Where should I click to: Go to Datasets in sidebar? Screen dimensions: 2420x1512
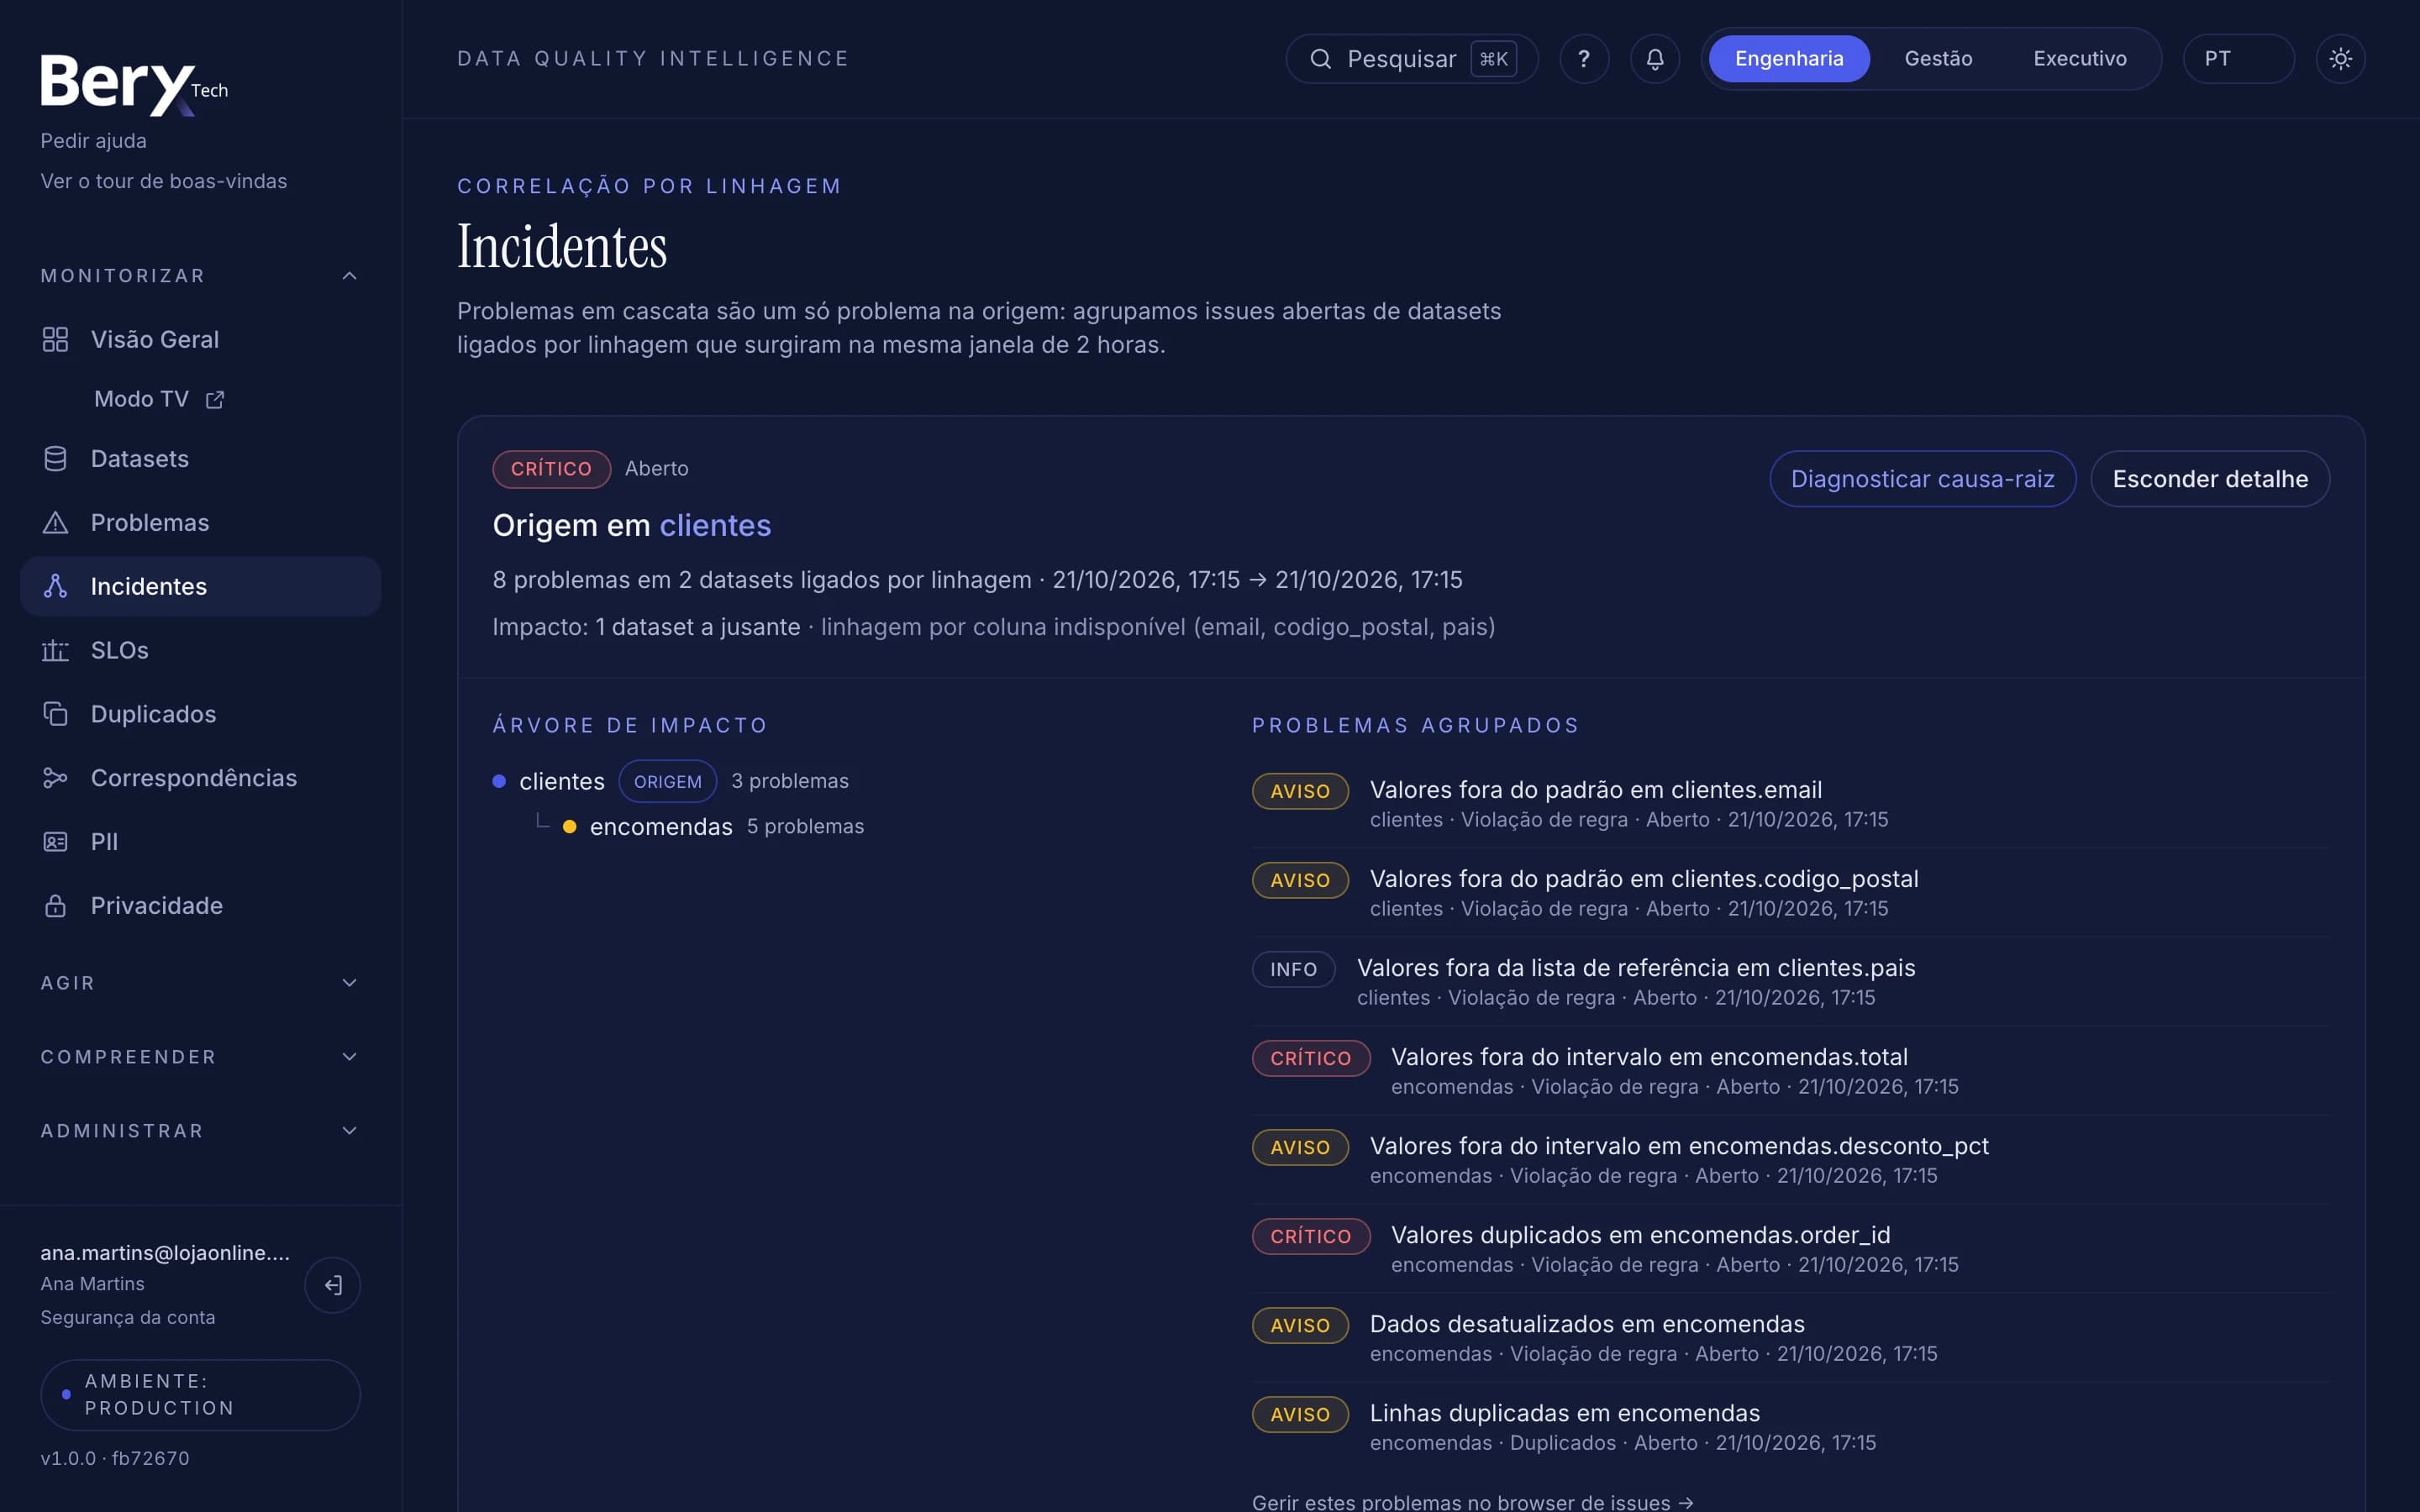200,459
